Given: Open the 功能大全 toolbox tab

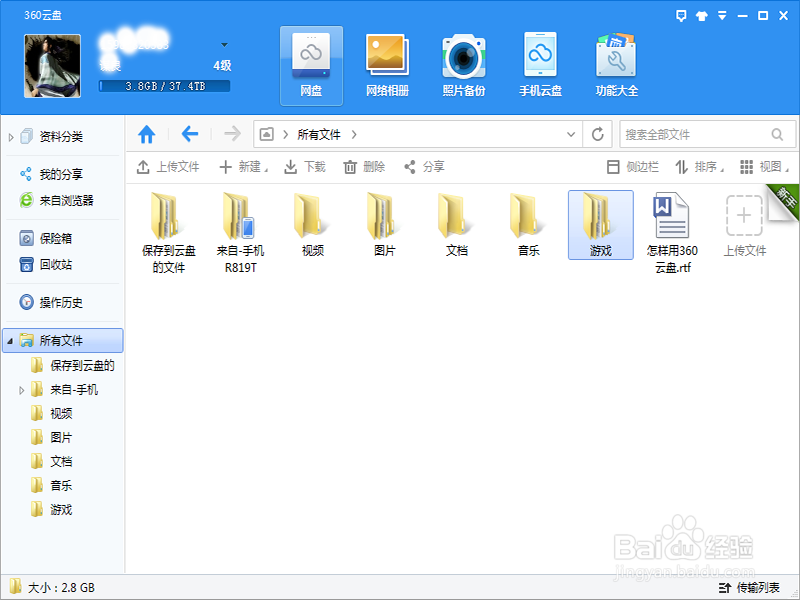Looking at the screenshot, I should [x=617, y=66].
